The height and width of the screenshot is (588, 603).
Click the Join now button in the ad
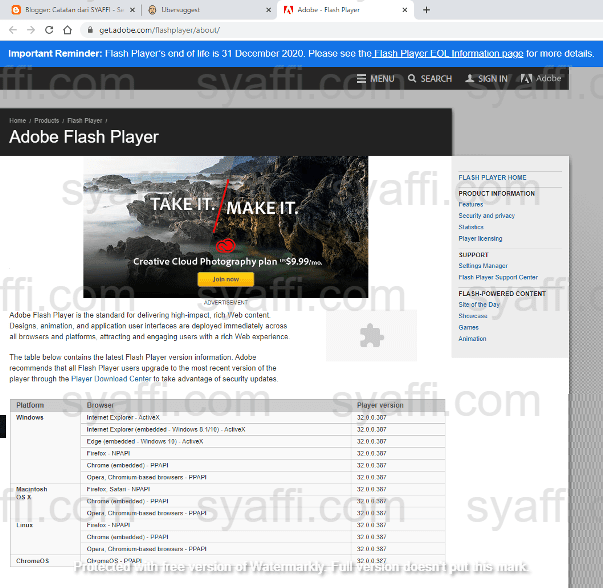point(226,279)
